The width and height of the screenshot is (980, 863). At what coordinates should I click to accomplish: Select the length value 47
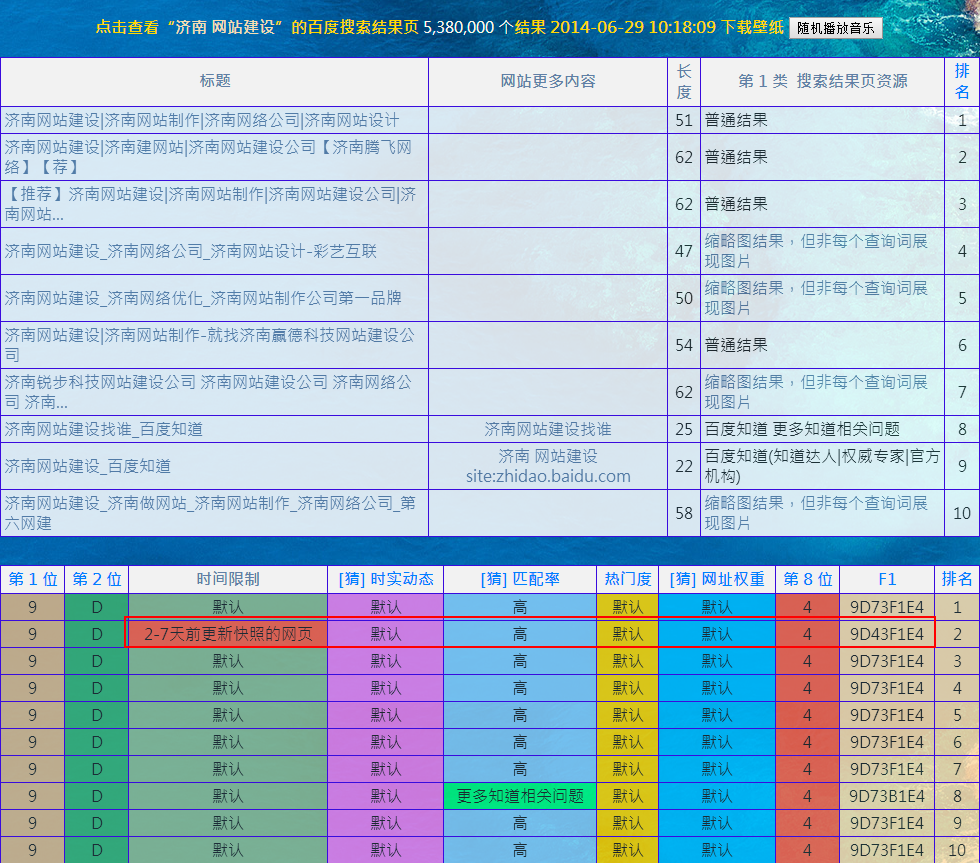click(684, 251)
